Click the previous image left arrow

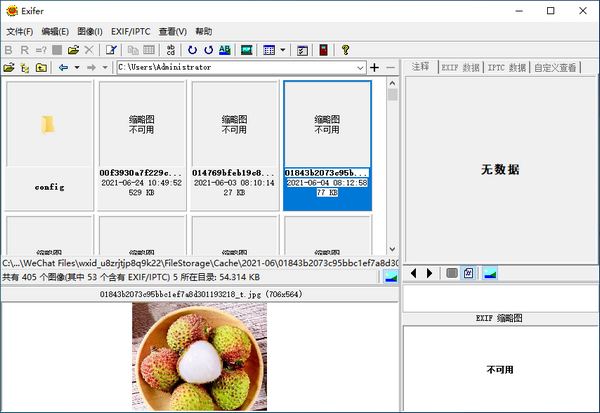[413, 273]
